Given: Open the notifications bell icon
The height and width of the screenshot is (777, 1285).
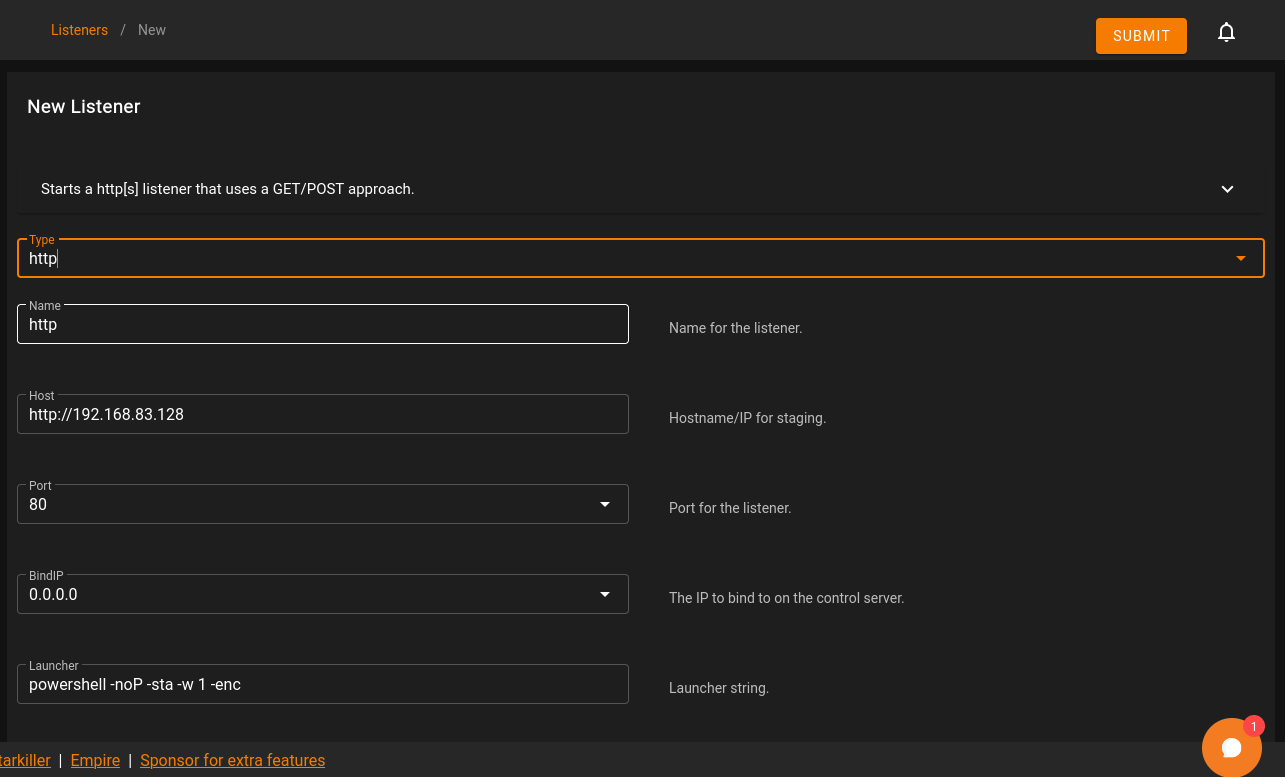Looking at the screenshot, I should [x=1226, y=33].
